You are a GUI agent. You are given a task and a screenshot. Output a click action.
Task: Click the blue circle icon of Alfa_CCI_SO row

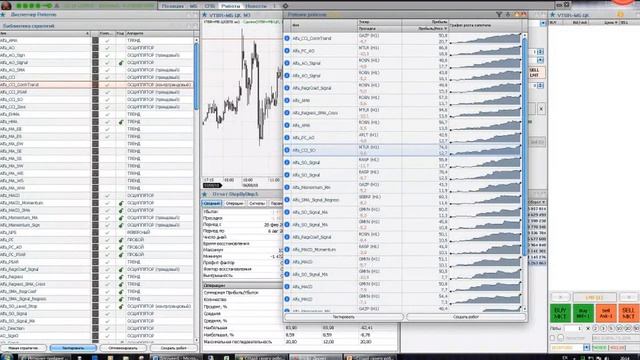[x=287, y=150]
